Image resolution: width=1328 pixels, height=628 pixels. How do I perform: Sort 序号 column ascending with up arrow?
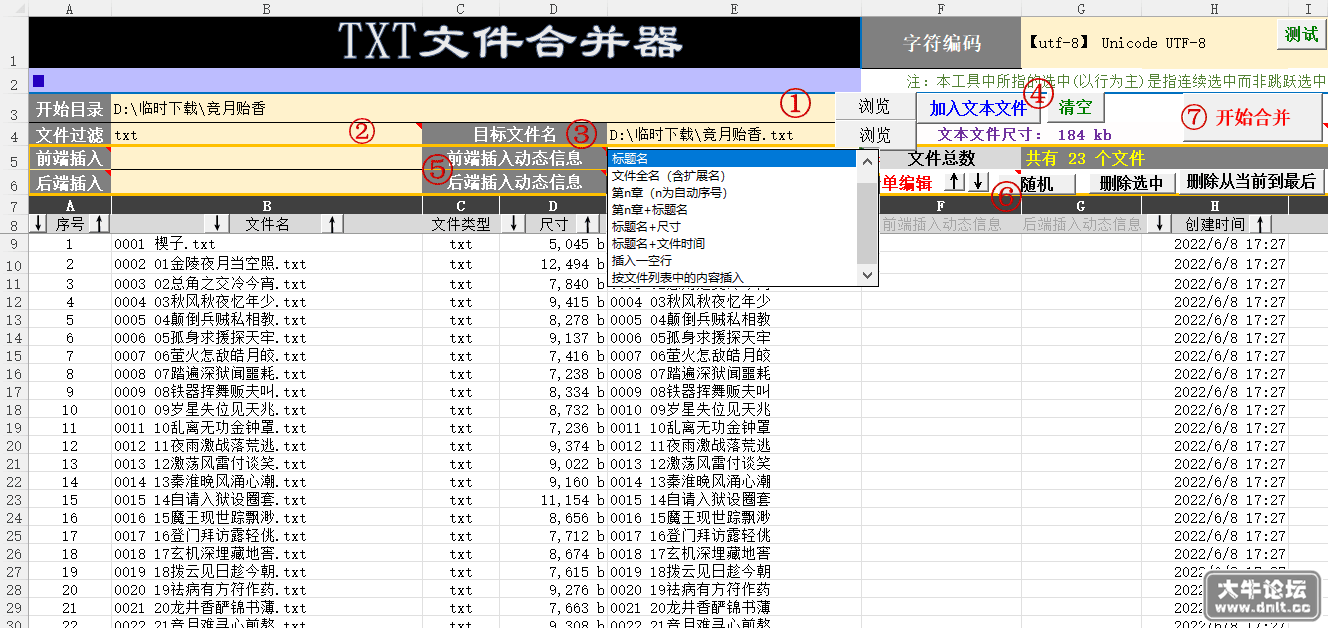[x=97, y=224]
